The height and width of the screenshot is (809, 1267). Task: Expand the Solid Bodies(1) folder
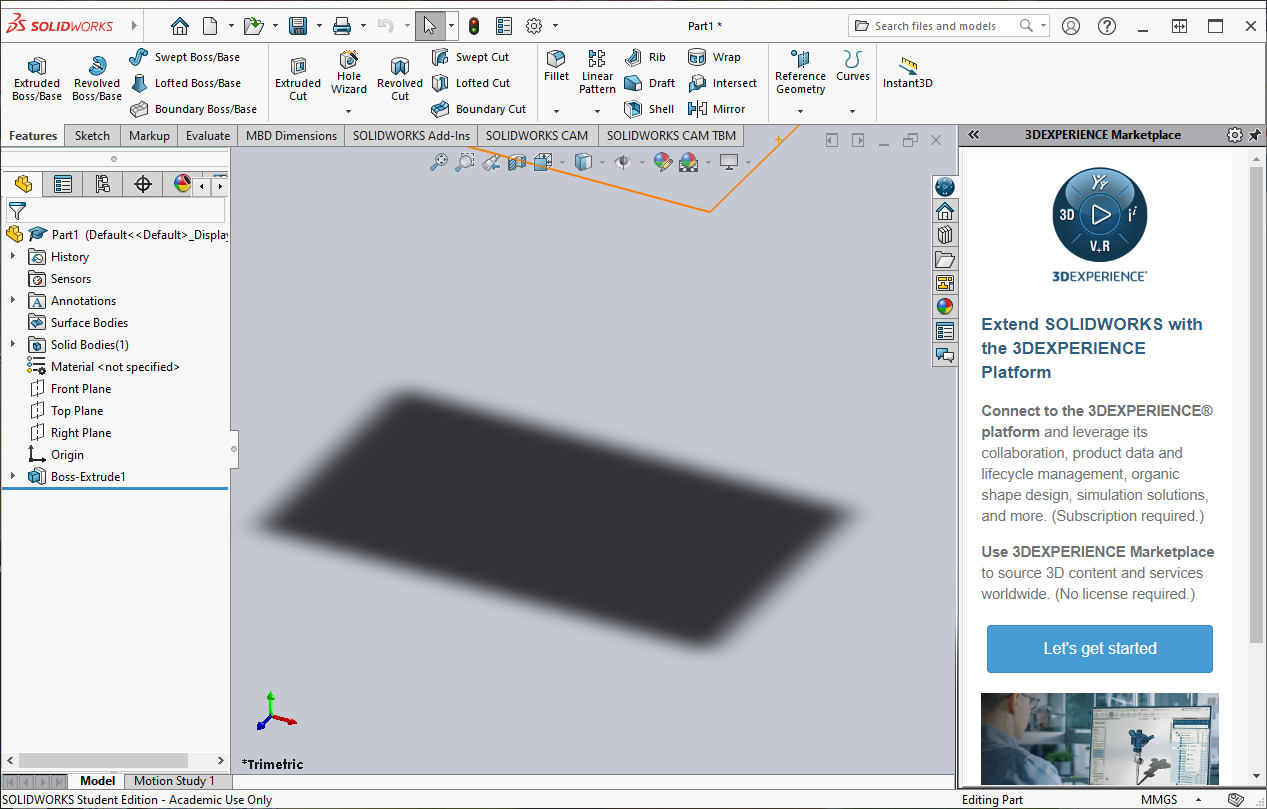(x=13, y=345)
